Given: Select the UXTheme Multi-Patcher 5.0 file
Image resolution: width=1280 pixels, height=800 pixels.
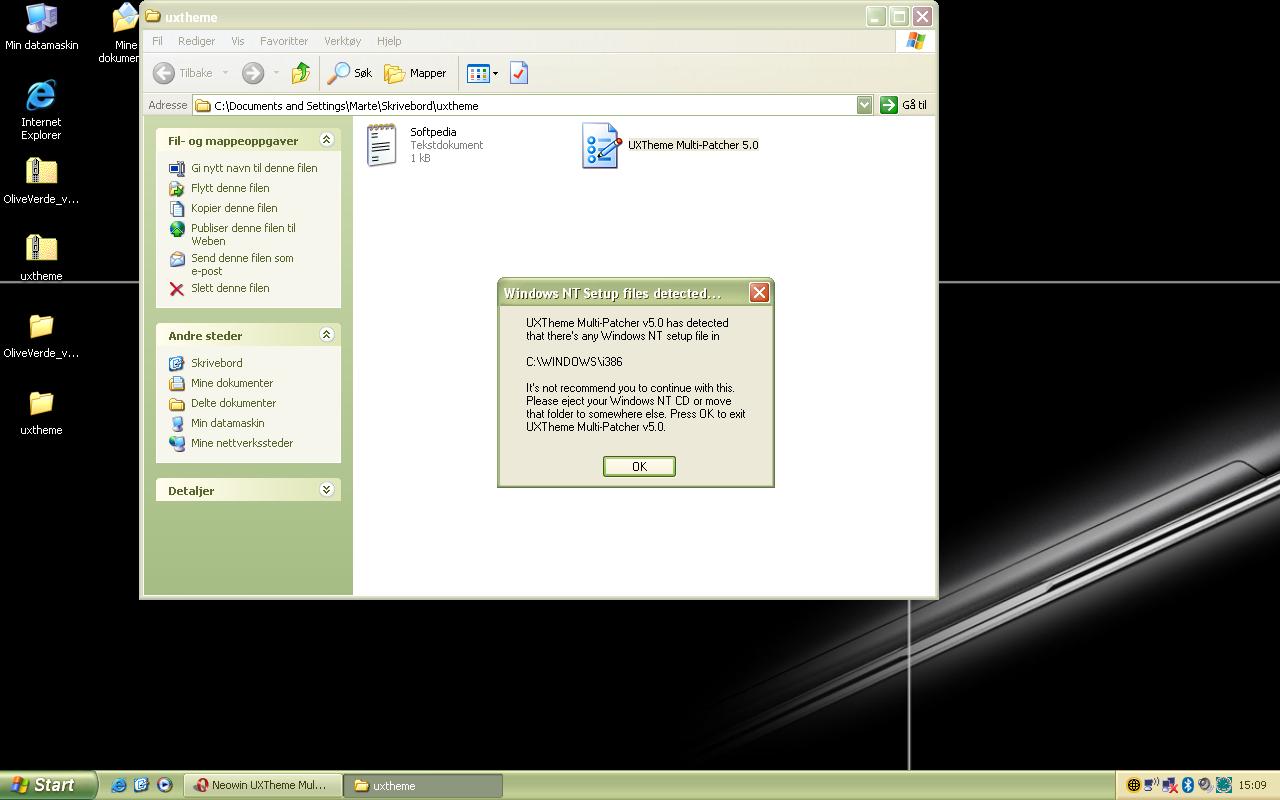Looking at the screenshot, I should click(x=670, y=145).
